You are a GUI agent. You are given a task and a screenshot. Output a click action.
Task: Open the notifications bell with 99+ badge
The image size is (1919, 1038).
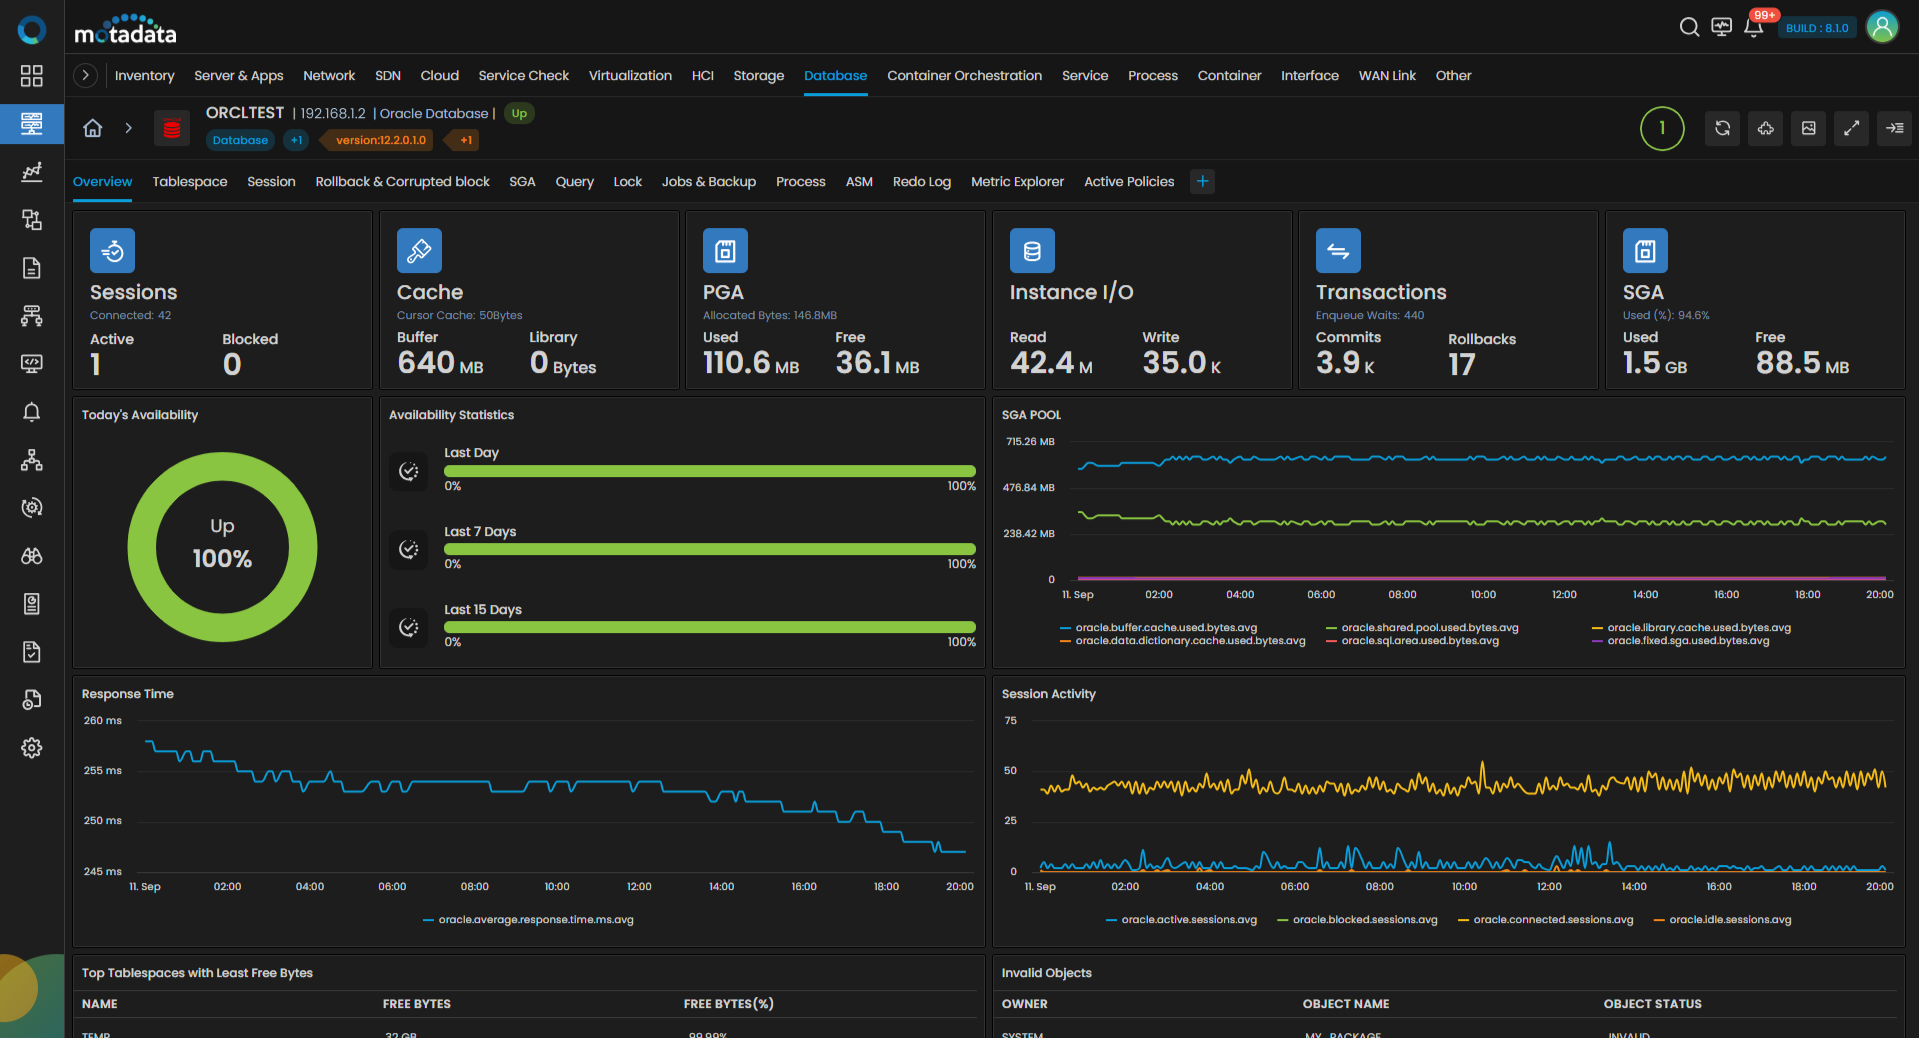point(1753,27)
